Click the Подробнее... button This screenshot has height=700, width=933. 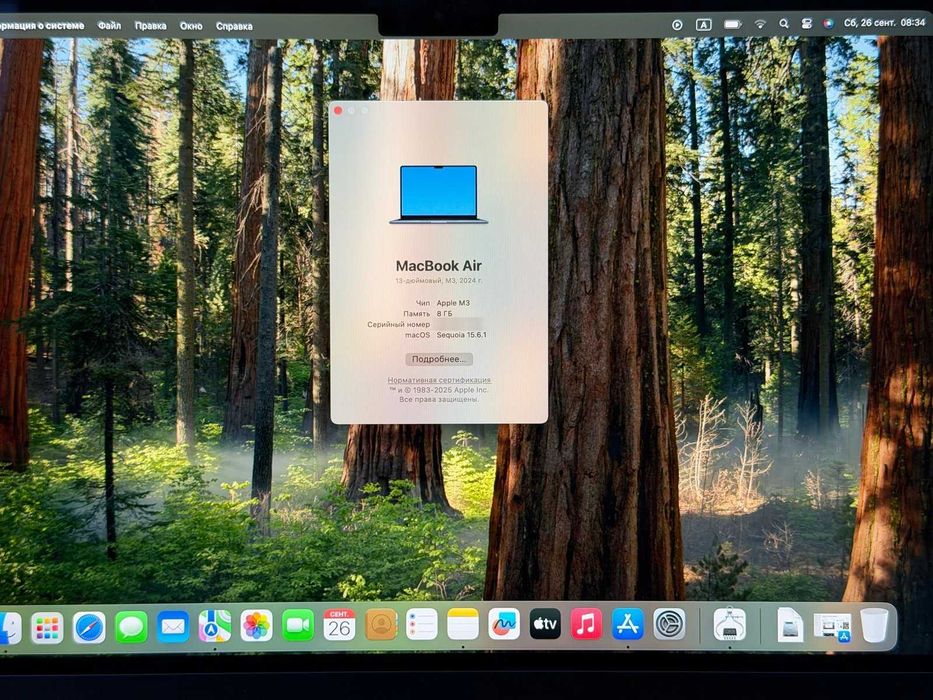(439, 359)
